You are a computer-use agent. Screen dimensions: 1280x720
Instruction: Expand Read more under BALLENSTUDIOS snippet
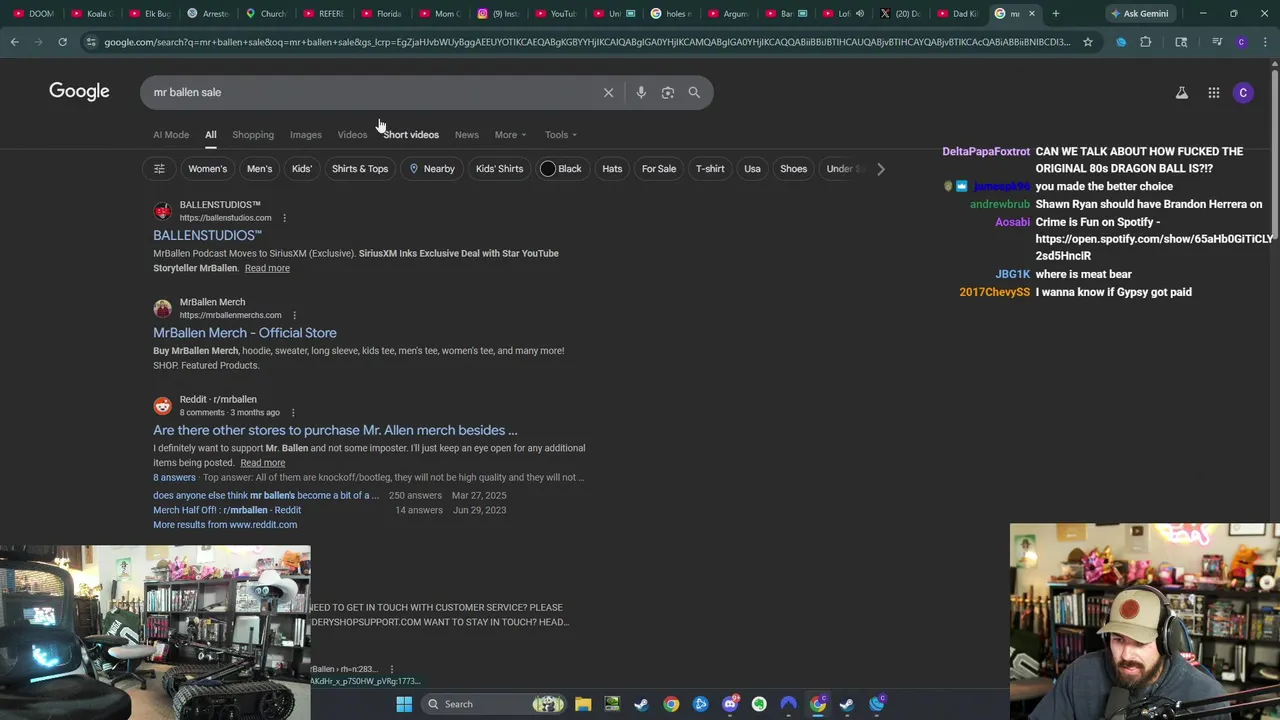267,268
